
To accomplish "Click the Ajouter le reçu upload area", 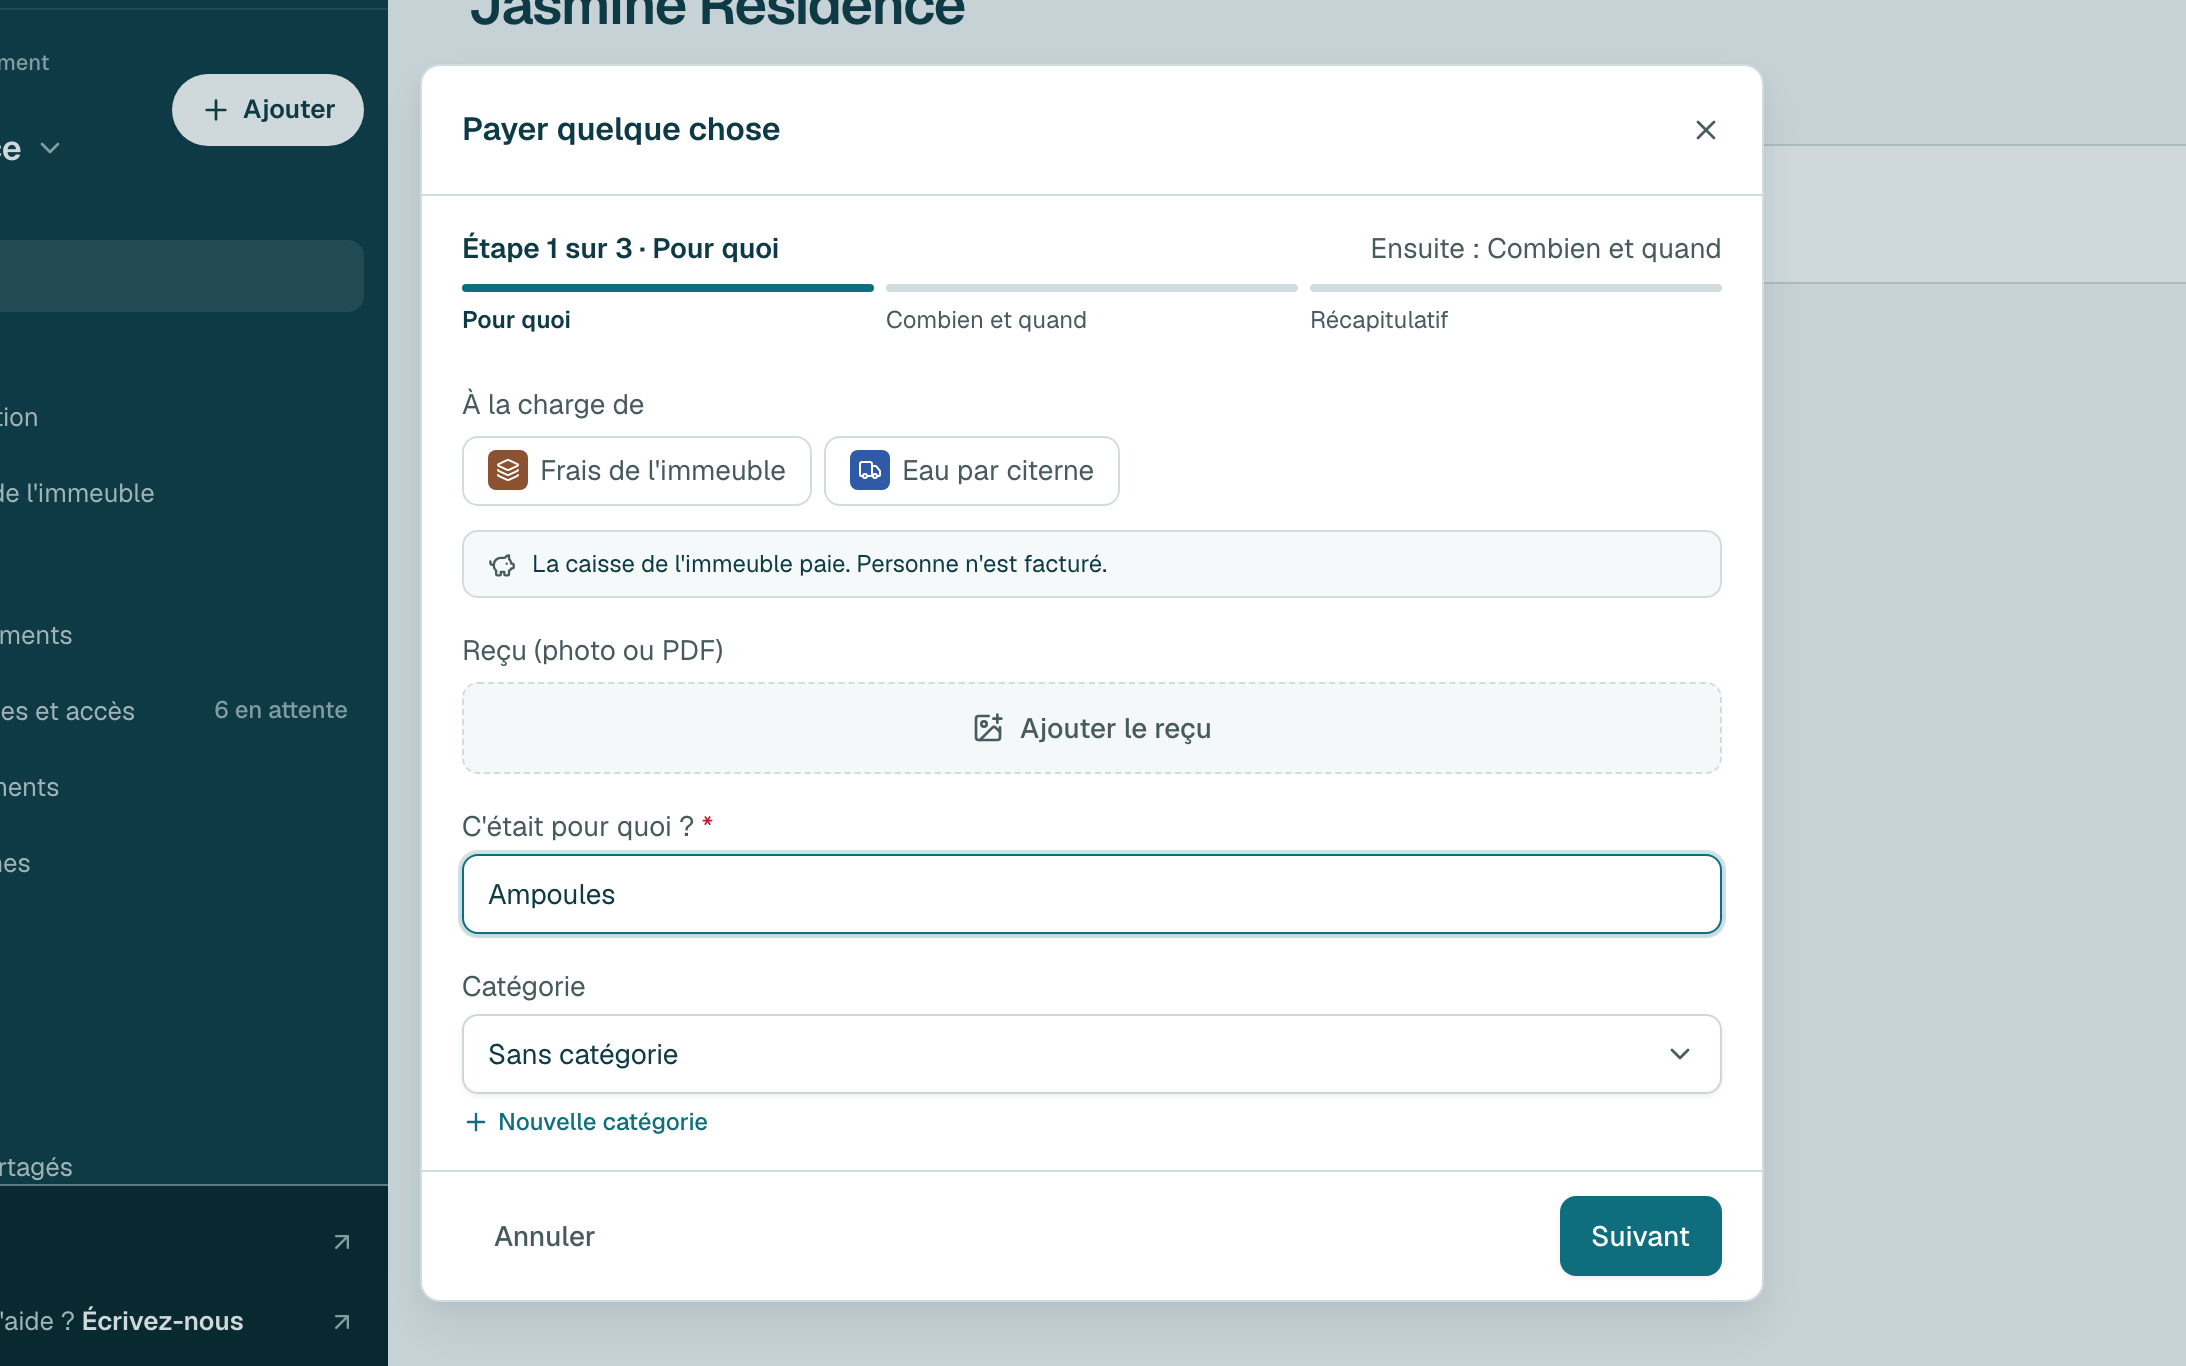I will [x=1092, y=728].
